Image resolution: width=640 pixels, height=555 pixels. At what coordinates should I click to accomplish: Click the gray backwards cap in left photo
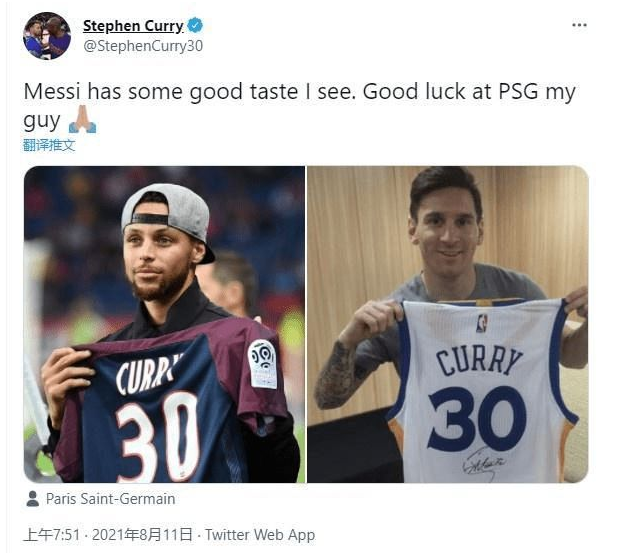[171, 214]
